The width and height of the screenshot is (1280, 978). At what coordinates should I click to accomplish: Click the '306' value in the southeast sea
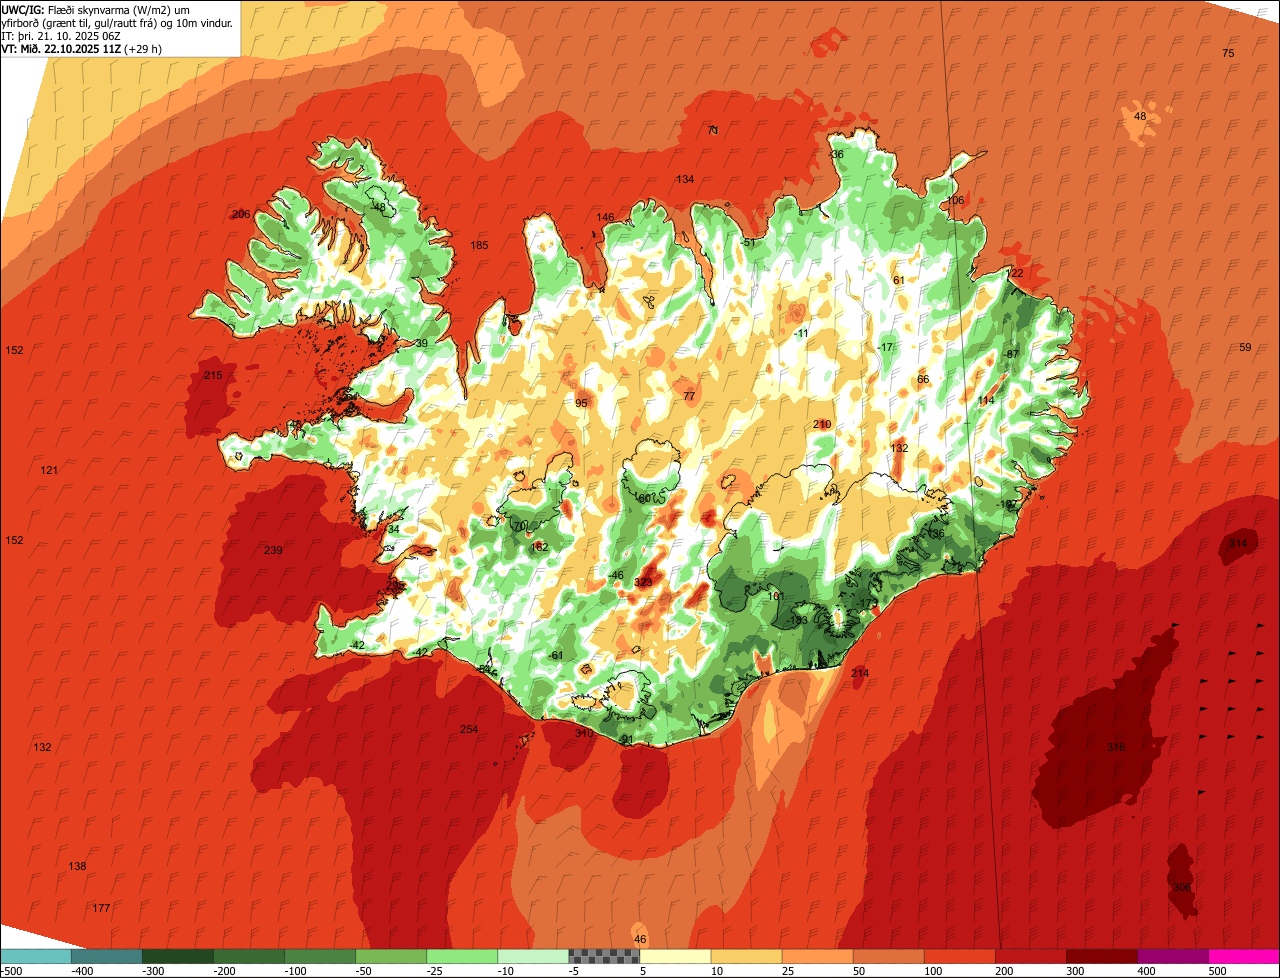coord(1182,887)
